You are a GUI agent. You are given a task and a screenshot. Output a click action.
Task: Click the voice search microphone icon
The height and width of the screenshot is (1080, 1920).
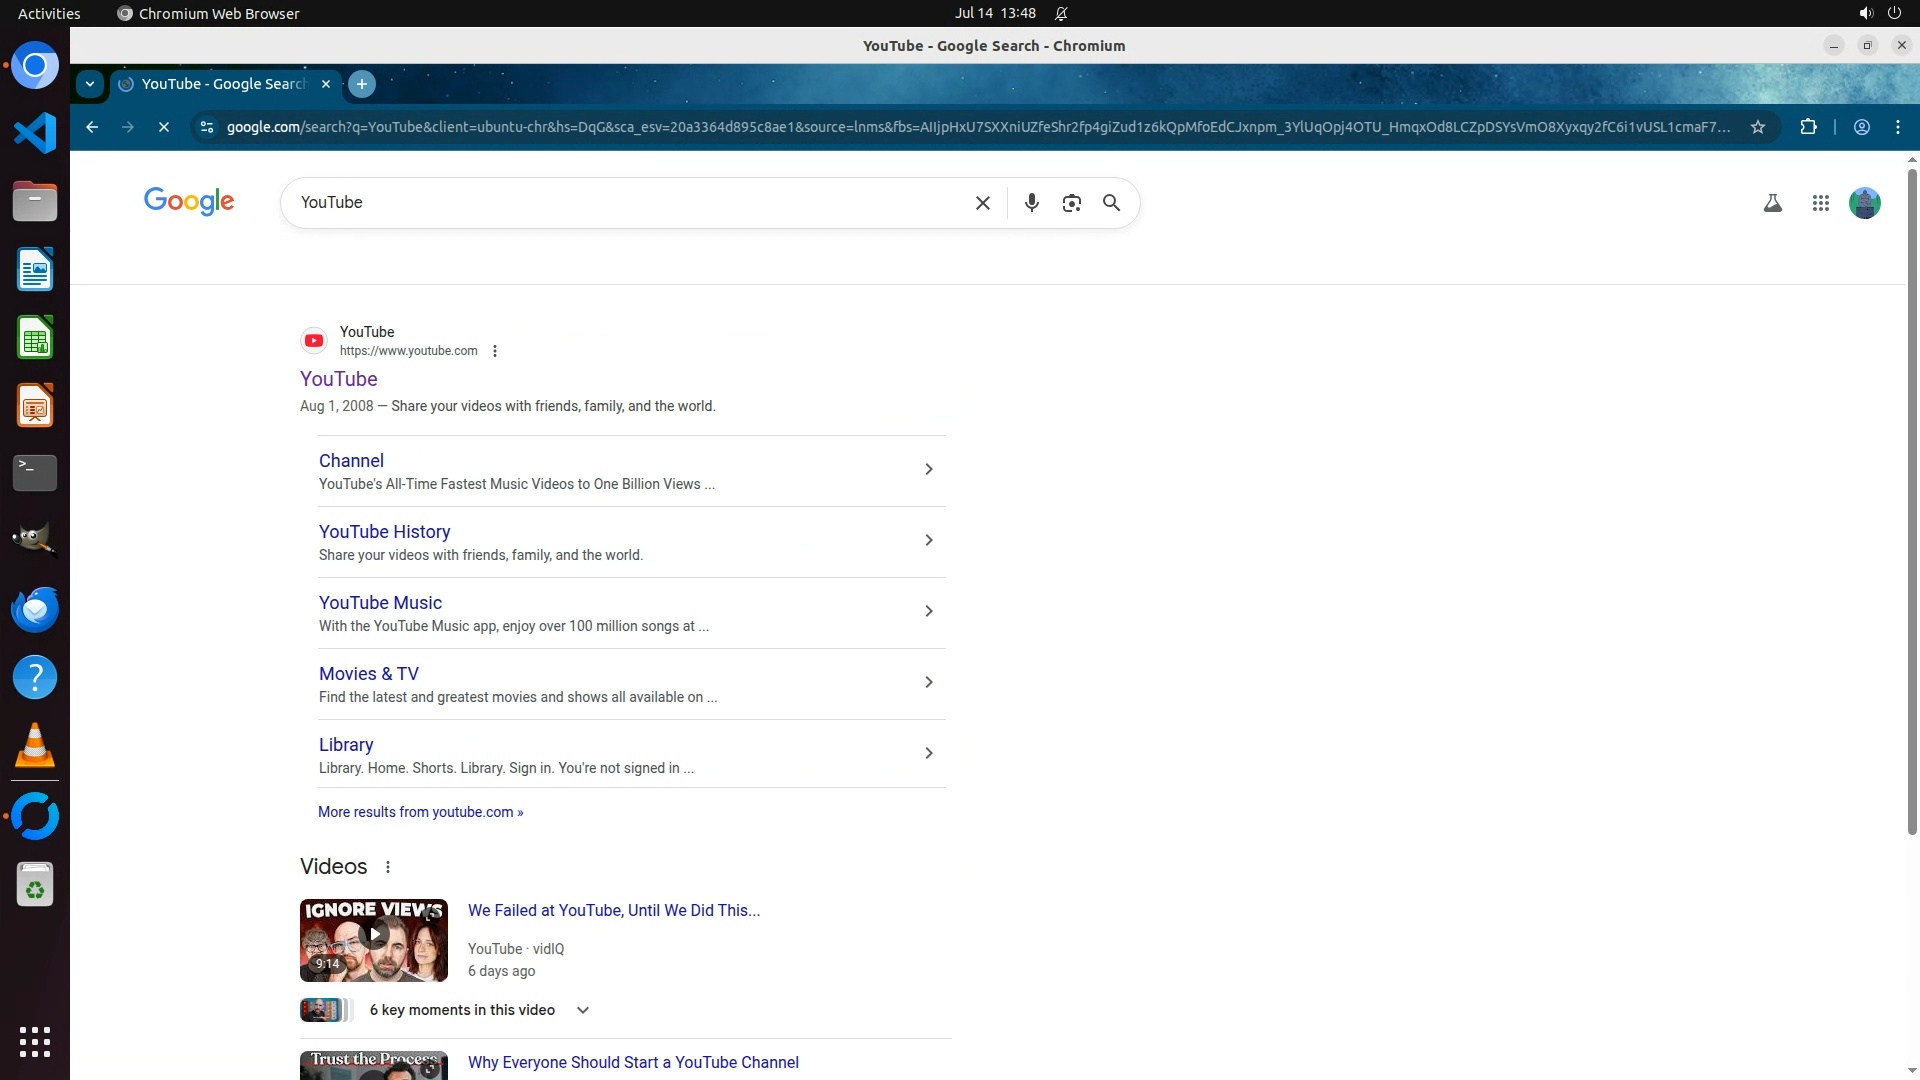1031,203
